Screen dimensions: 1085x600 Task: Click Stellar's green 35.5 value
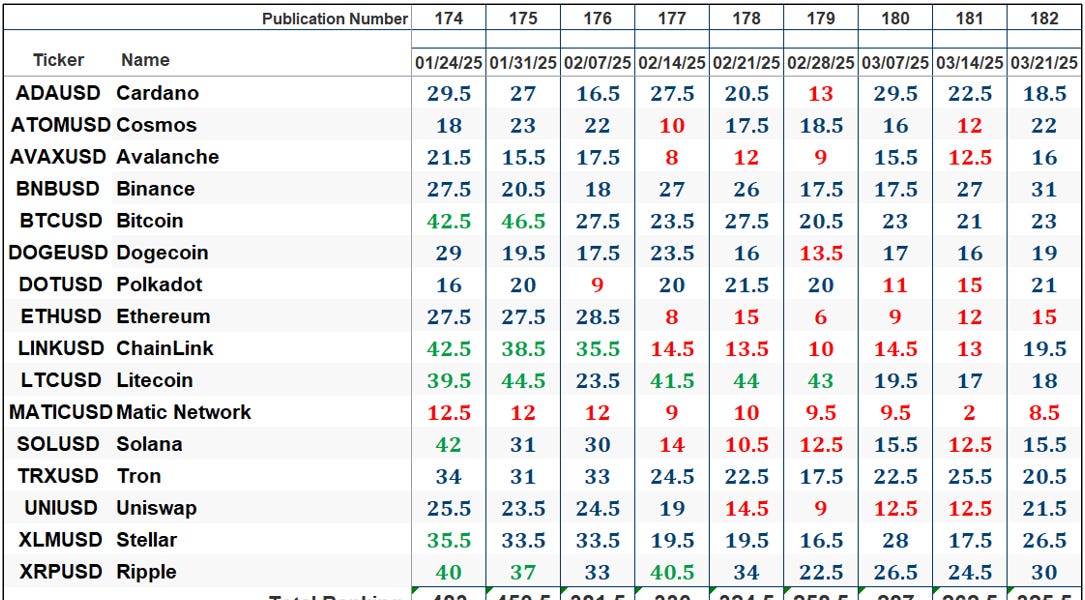(x=448, y=540)
